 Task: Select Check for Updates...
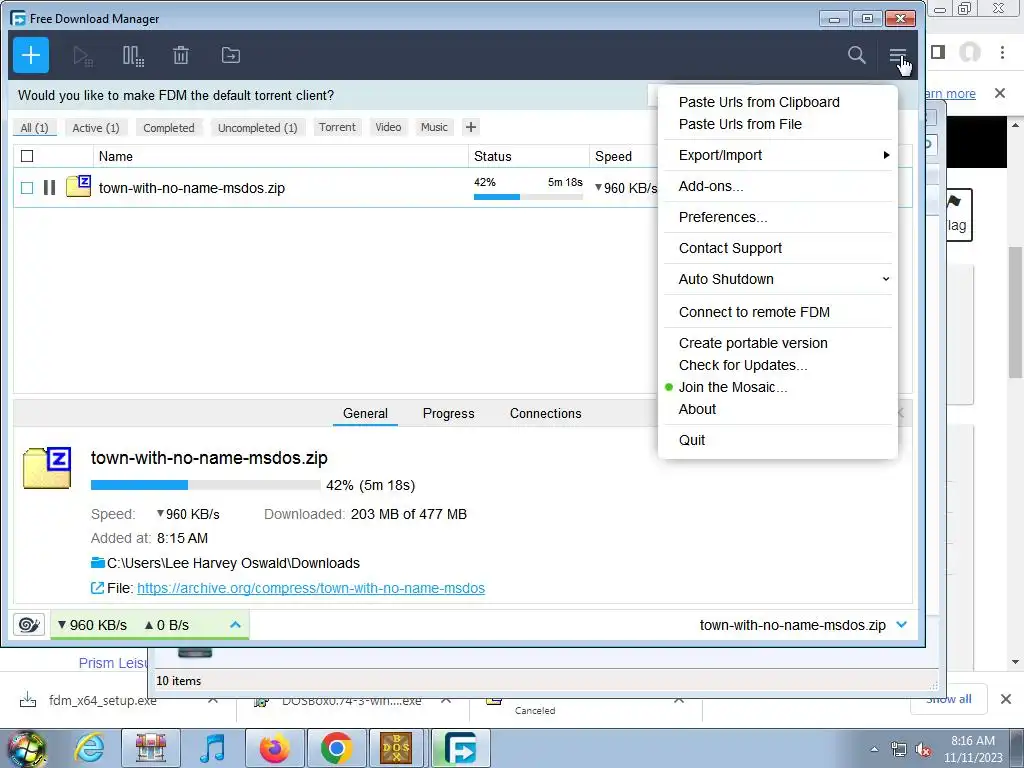(743, 365)
